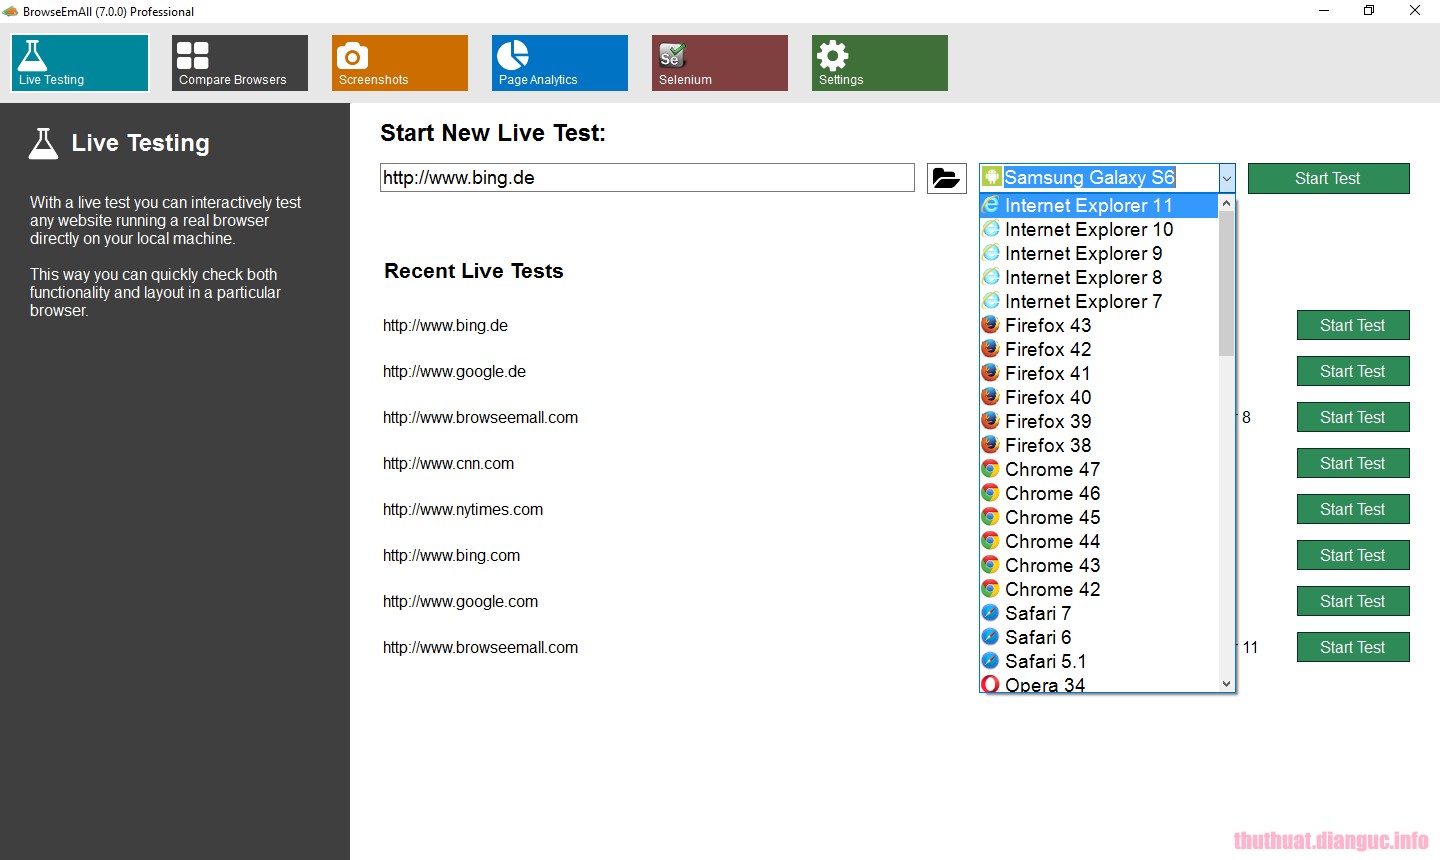Image resolution: width=1440 pixels, height=860 pixels.
Task: Open the Page Analytics pie chart tile
Action: pyautogui.click(x=560, y=63)
